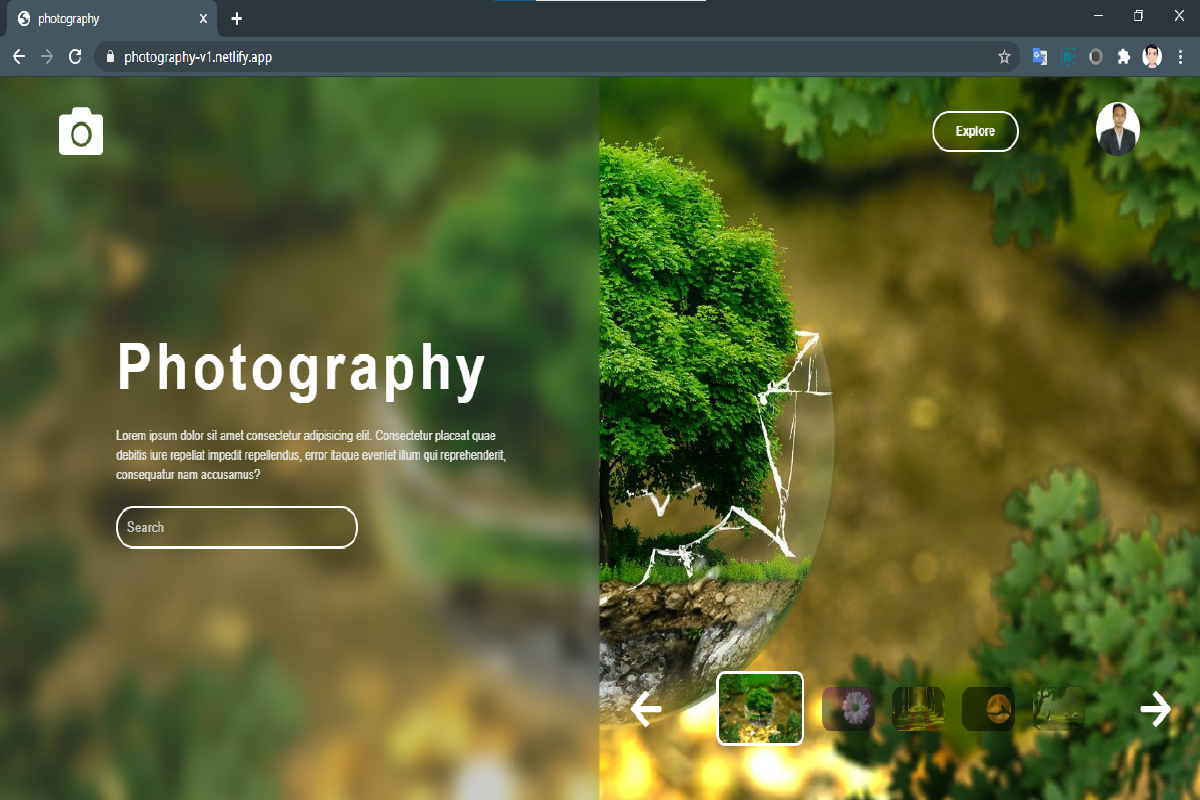Open the Explore button
Viewport: 1200px width, 800px height.
[975, 131]
